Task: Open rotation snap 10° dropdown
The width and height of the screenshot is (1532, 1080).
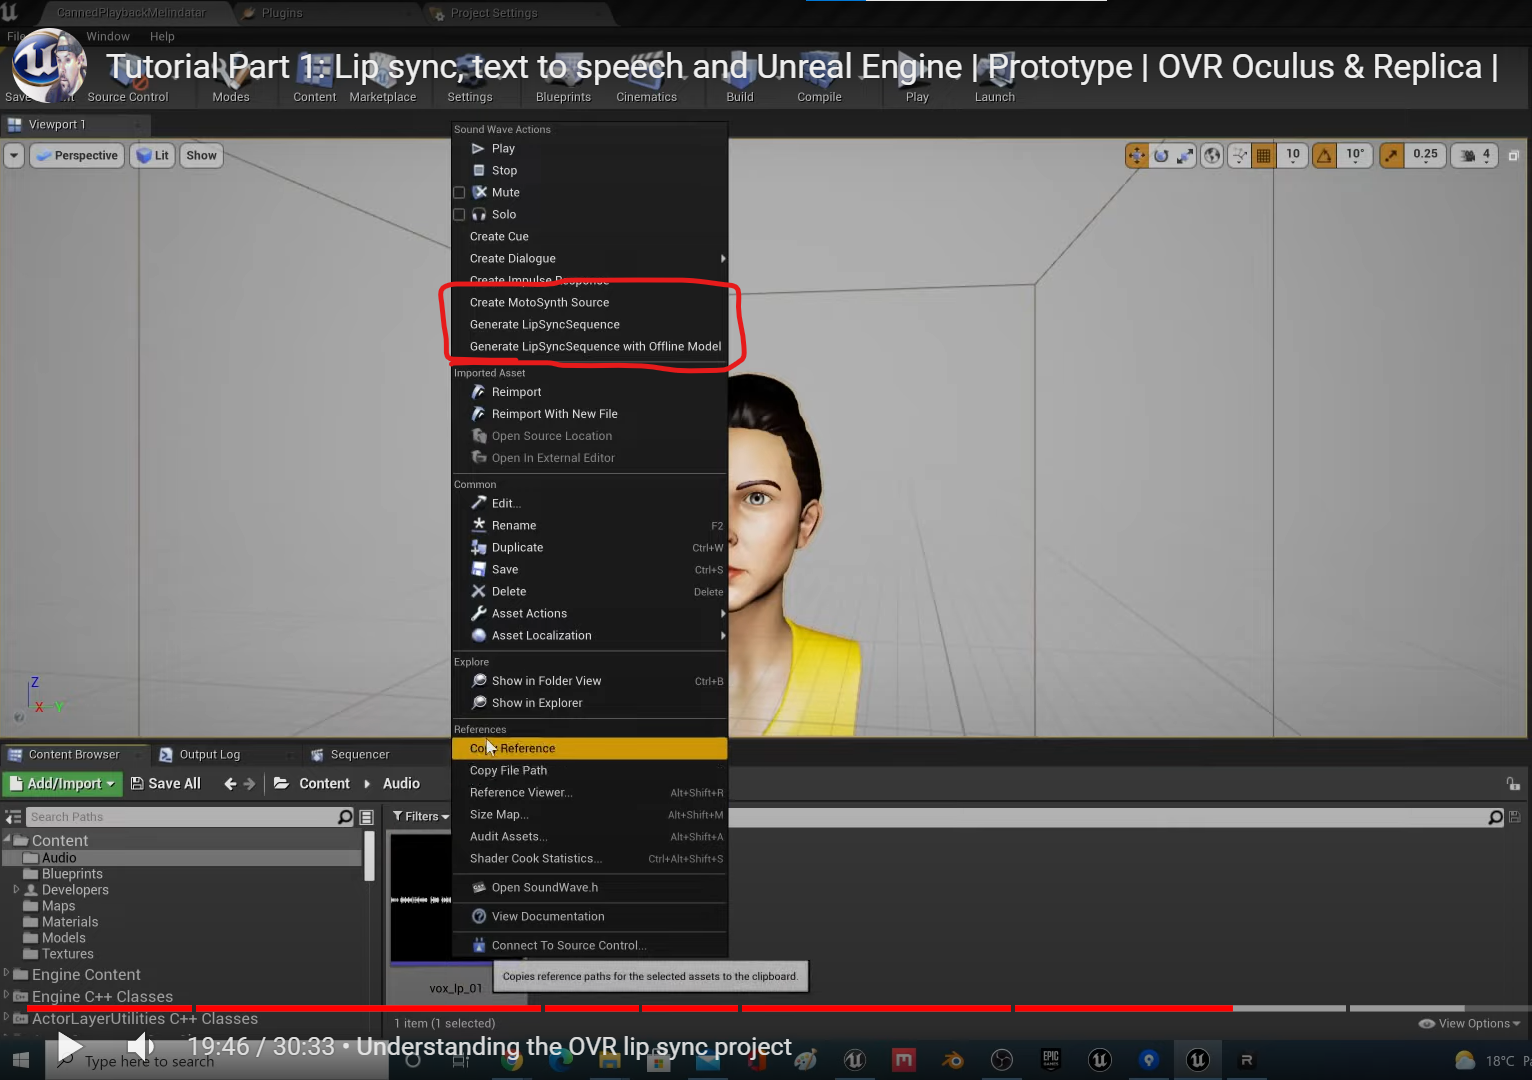Action: (1355, 155)
